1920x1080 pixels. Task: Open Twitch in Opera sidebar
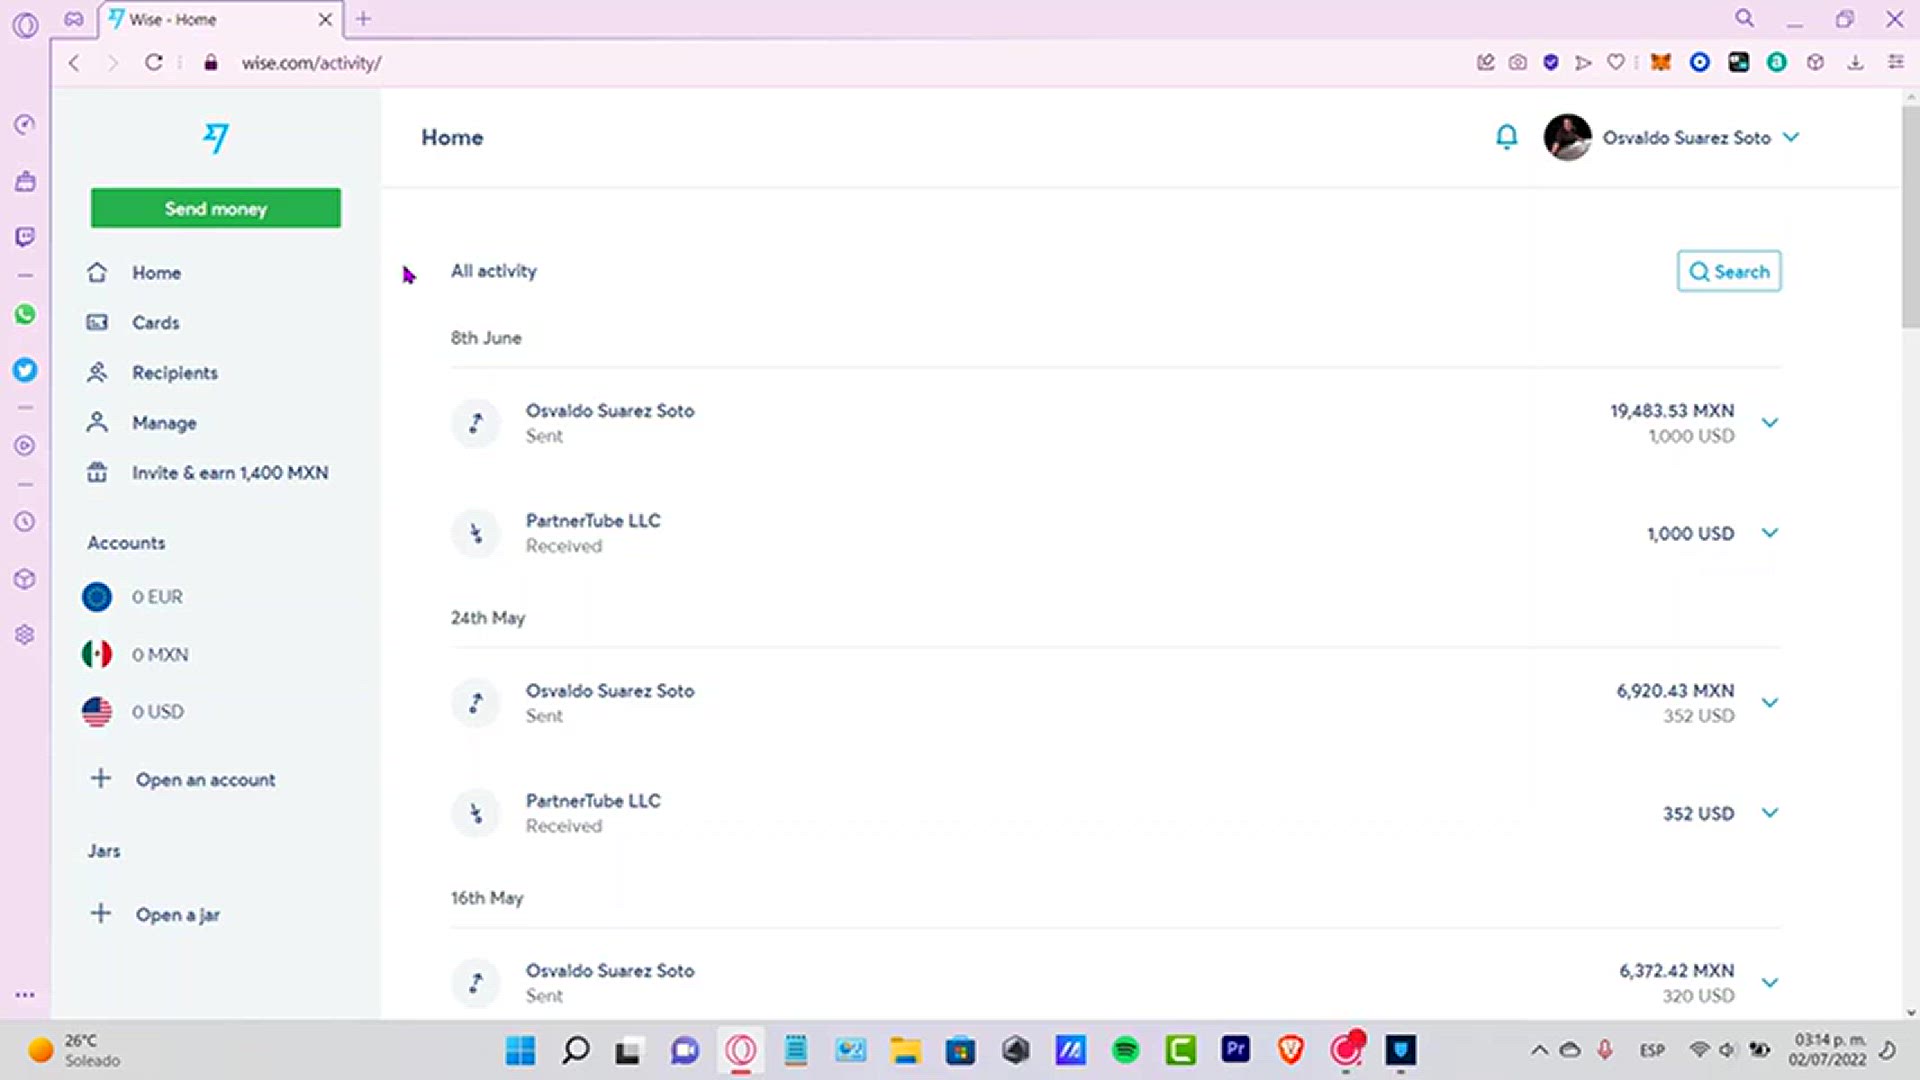[25, 236]
